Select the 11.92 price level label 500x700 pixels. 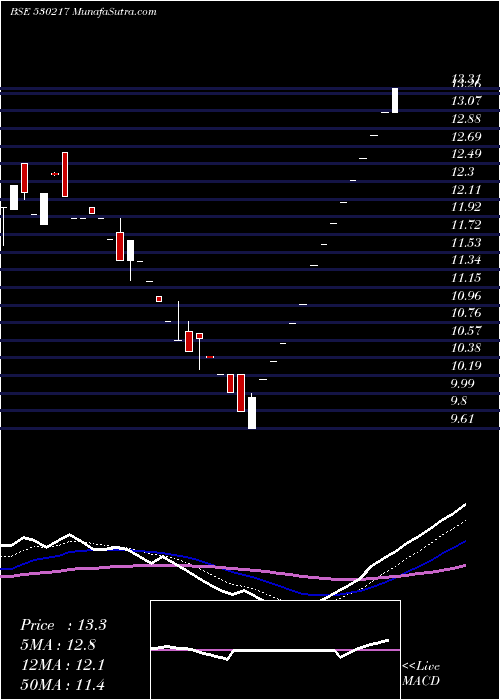point(466,207)
